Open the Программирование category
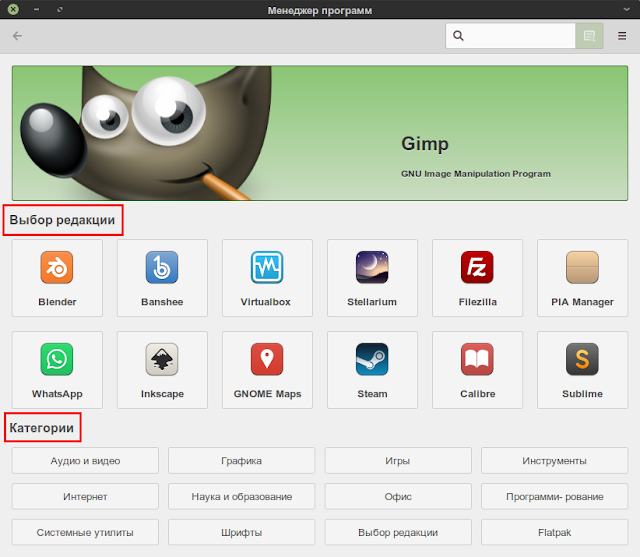The height and width of the screenshot is (557, 640). pos(554,497)
